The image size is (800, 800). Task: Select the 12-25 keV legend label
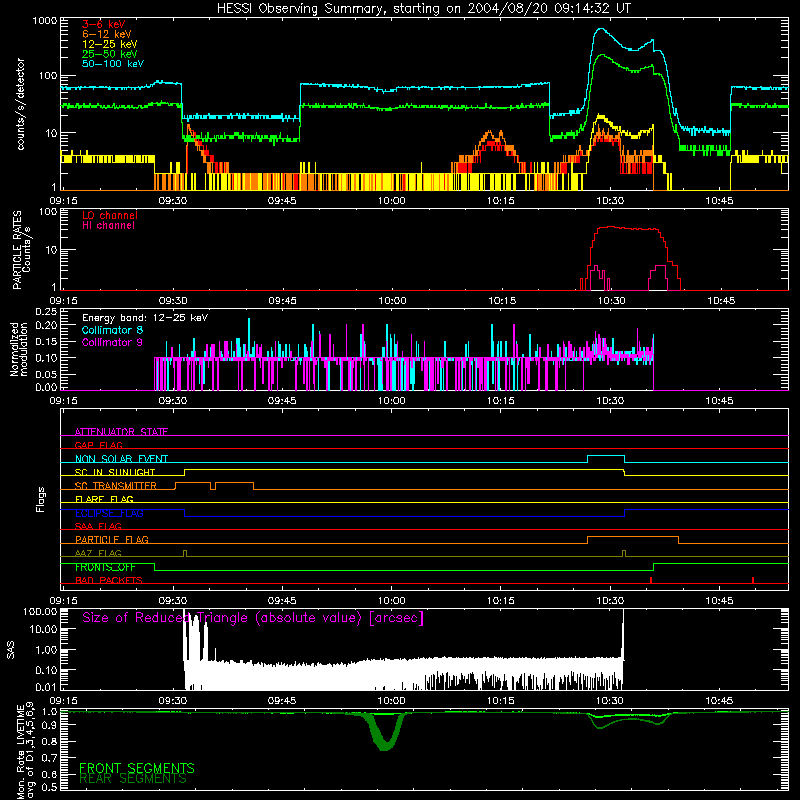(110, 44)
